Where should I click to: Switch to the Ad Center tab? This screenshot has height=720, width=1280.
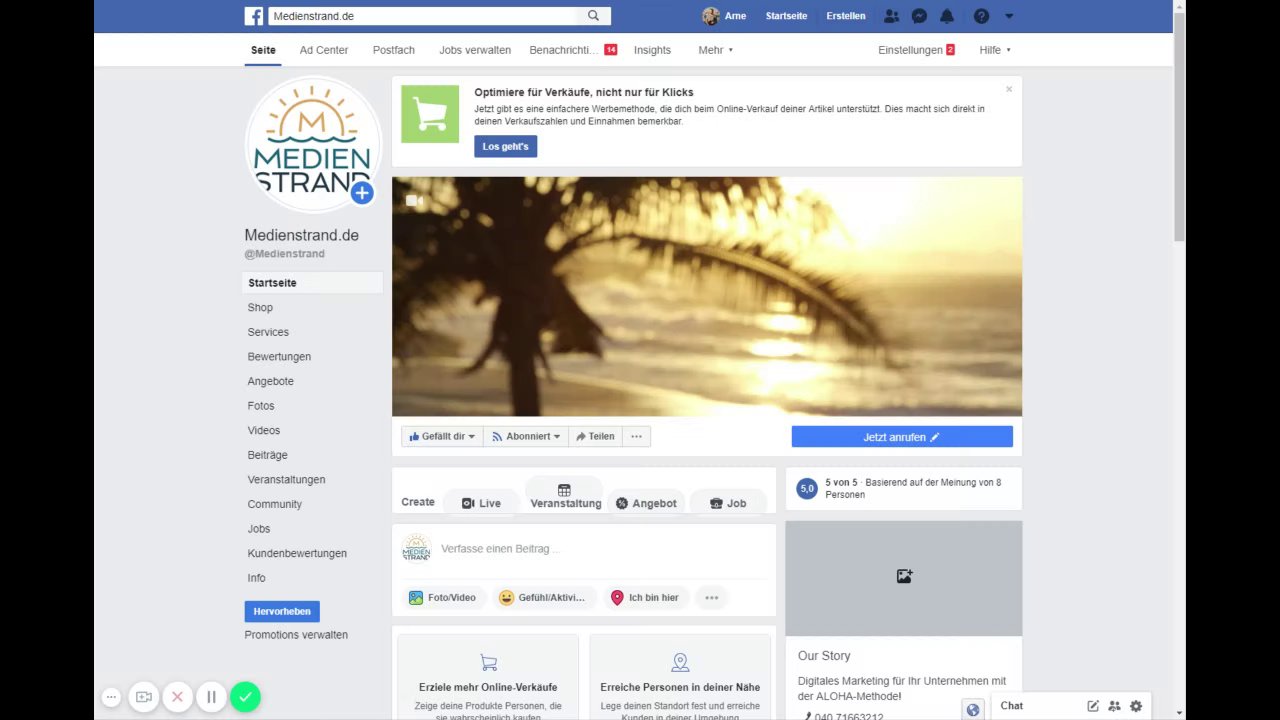coord(324,50)
